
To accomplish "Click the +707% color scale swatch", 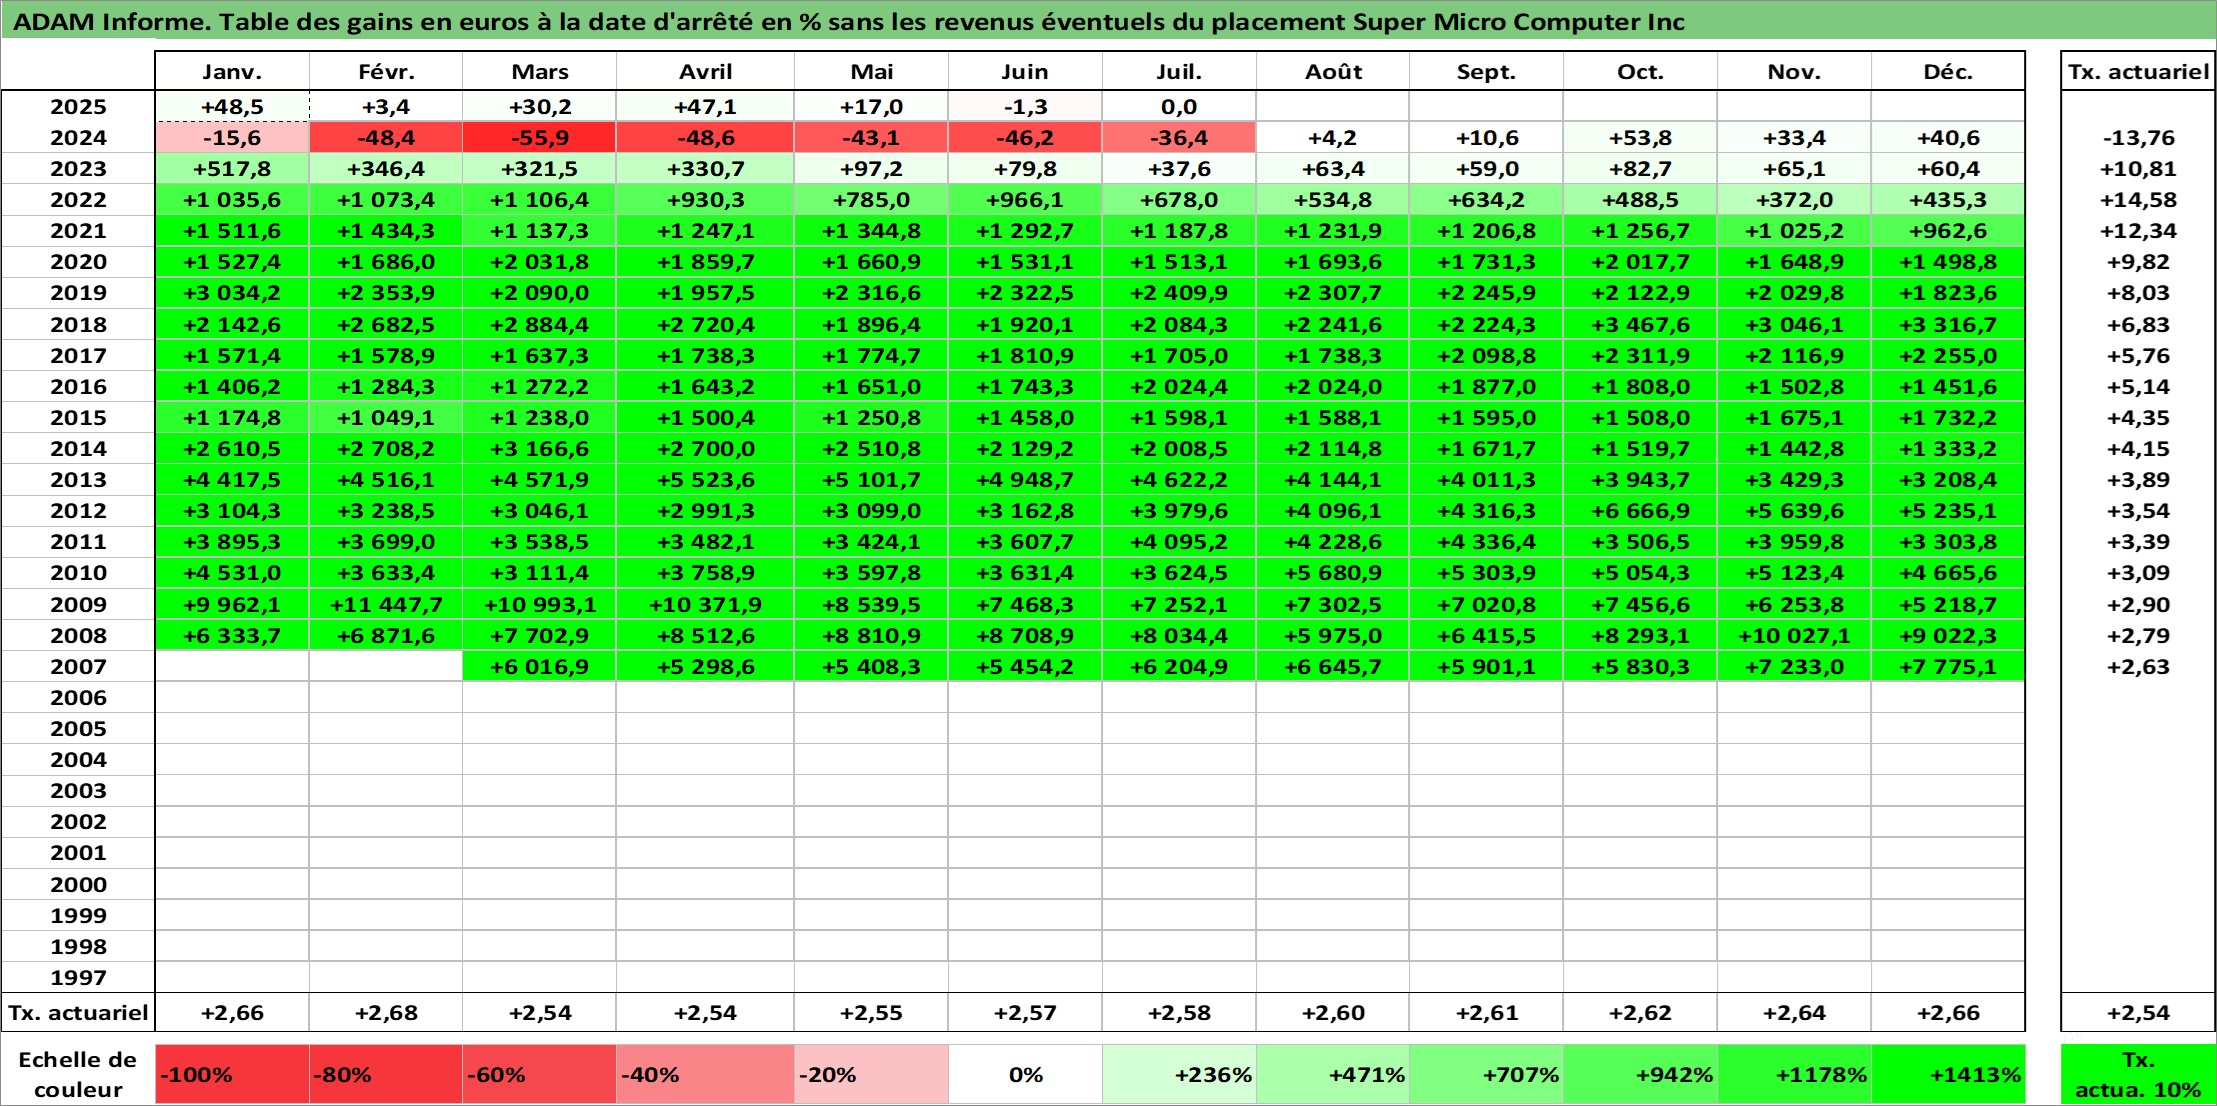I will [x=1487, y=1075].
